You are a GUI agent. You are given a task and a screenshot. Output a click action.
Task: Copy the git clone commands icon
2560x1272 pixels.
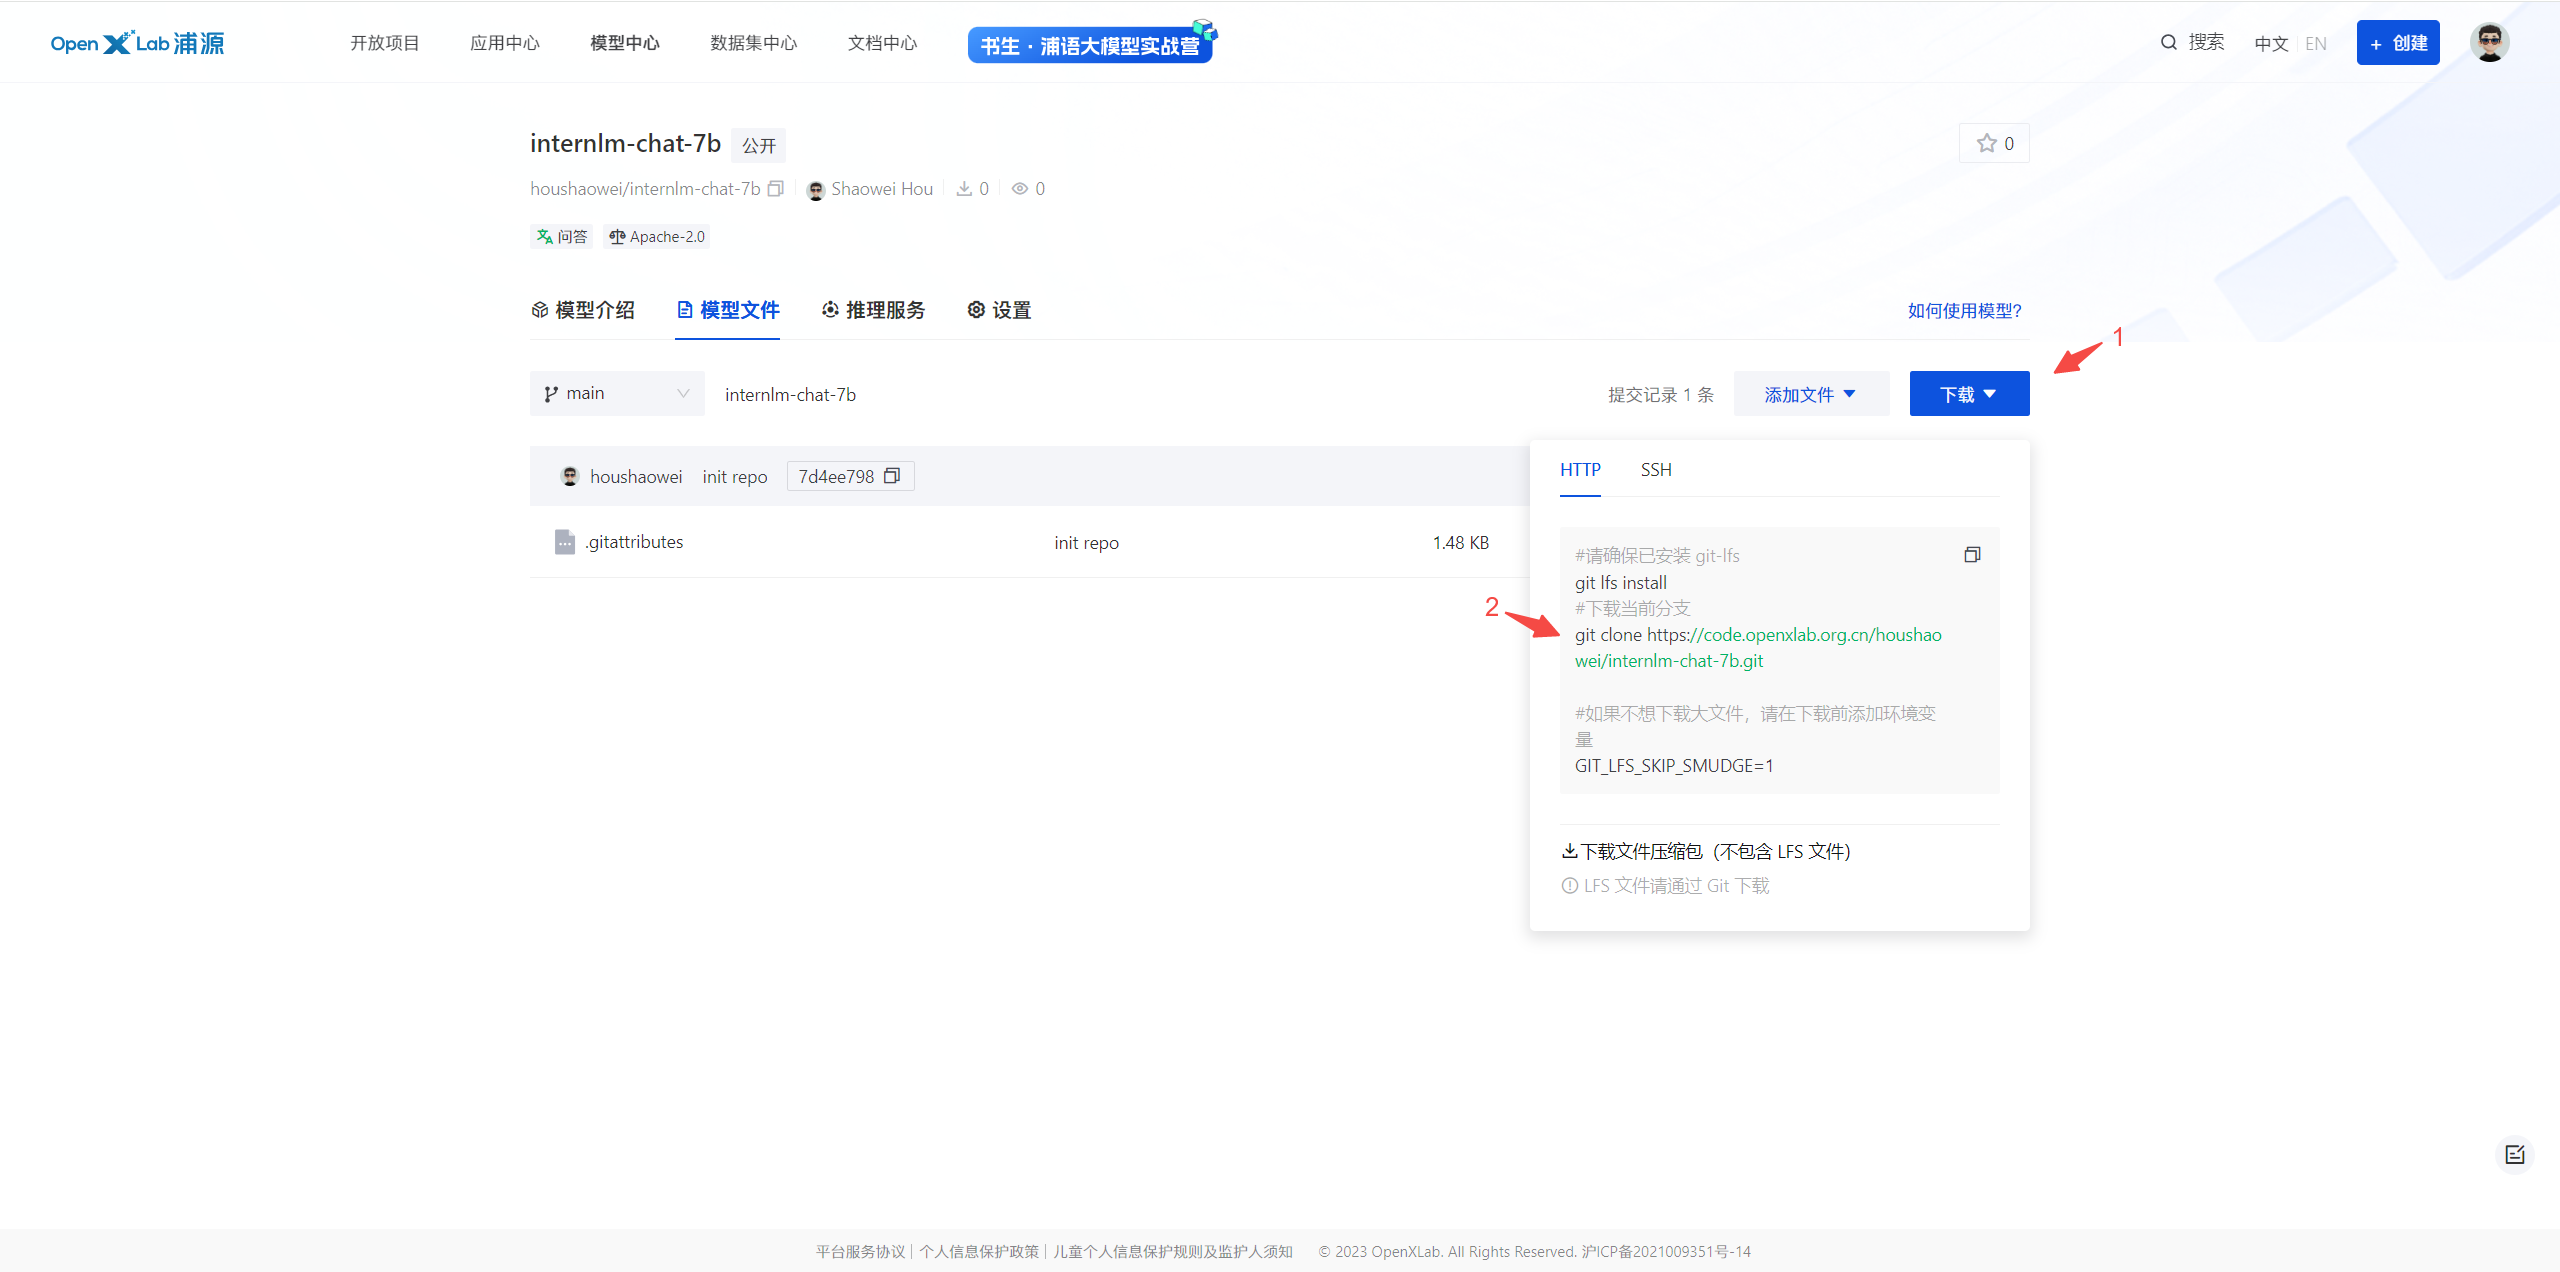(x=1972, y=554)
